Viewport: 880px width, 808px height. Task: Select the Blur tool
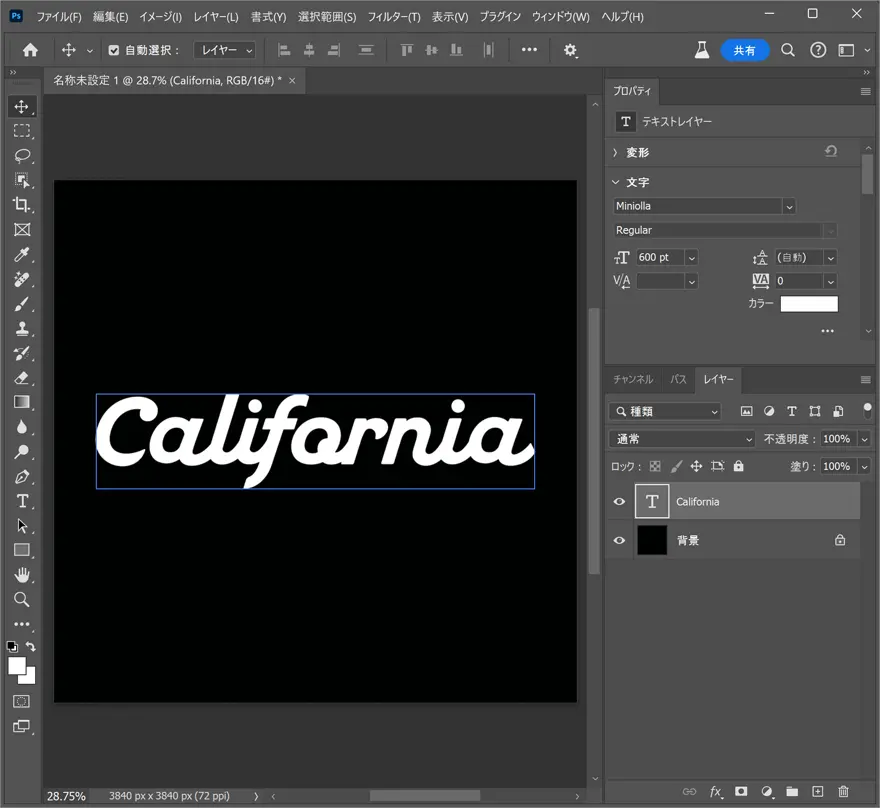pyautogui.click(x=22, y=427)
